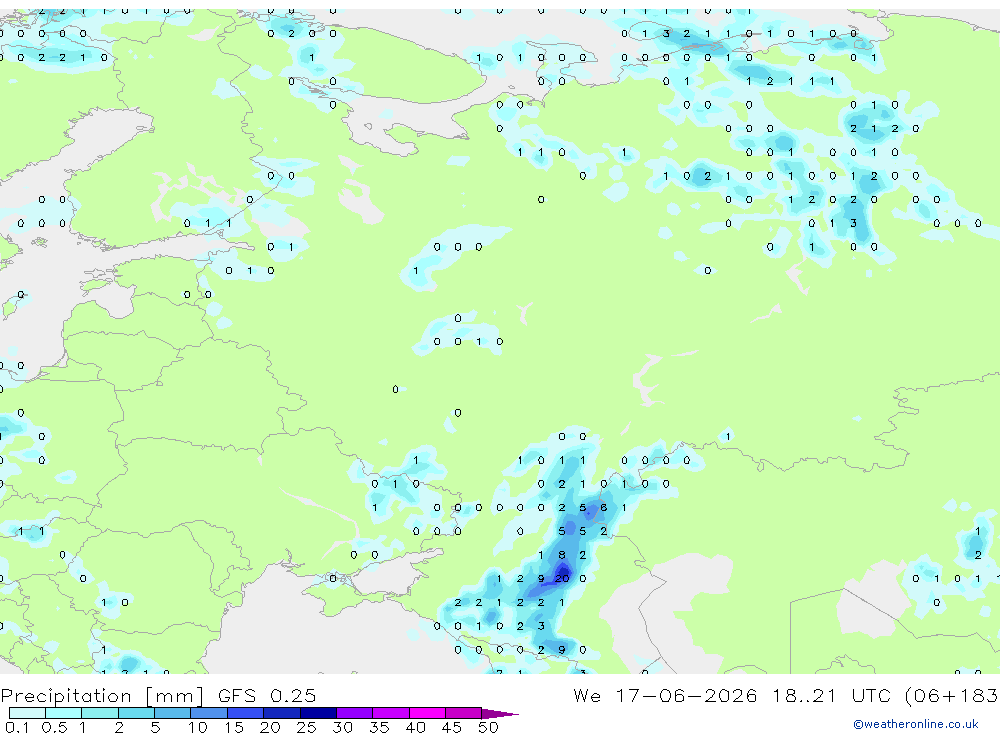Image resolution: width=1000 pixels, height=733 pixels.
Task: Choose the 20–25 mm dark blue swatch
Action: pyautogui.click(x=282, y=713)
